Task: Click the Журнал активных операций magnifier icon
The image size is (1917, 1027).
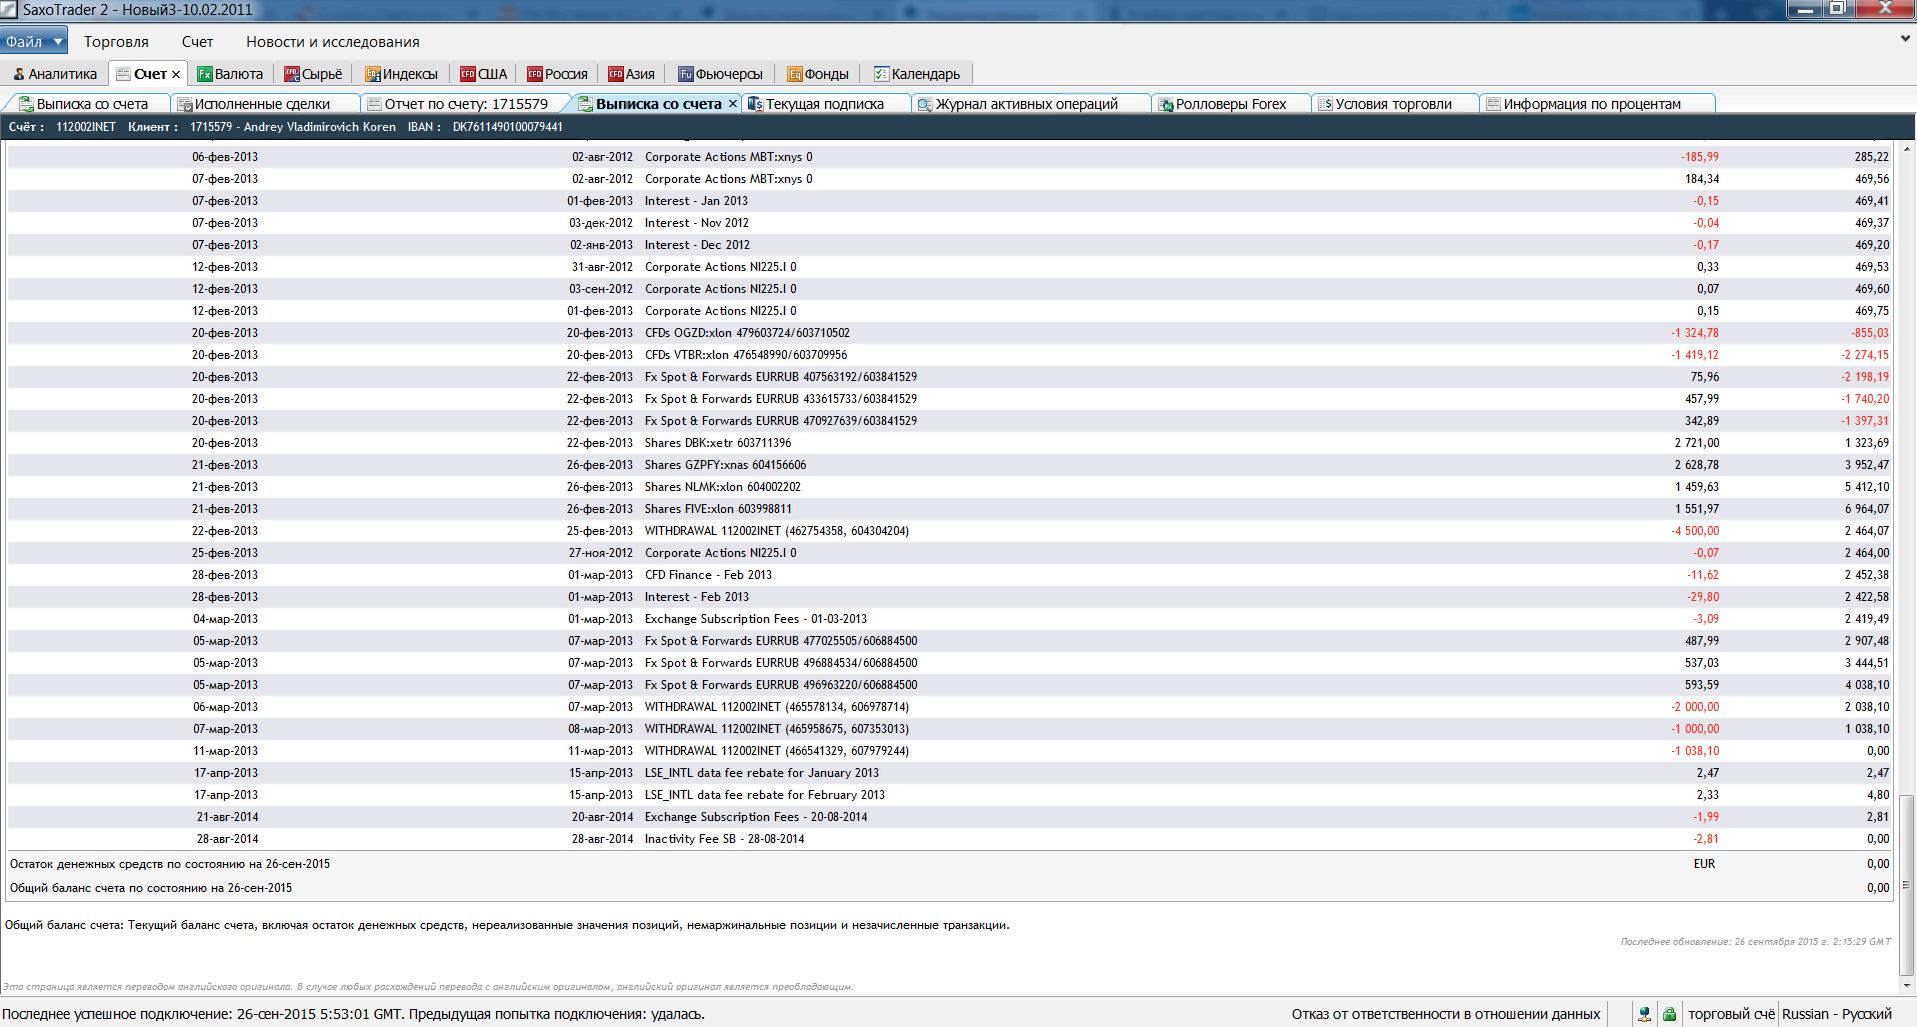Action: (925, 104)
